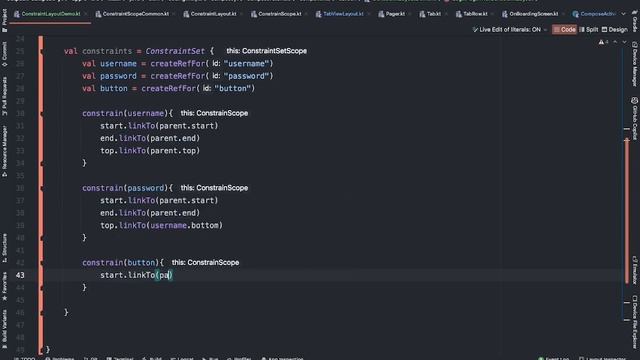Open the Gradle tool window
Image resolution: width=640 pixels, height=360 pixels.
pyautogui.click(x=635, y=21)
